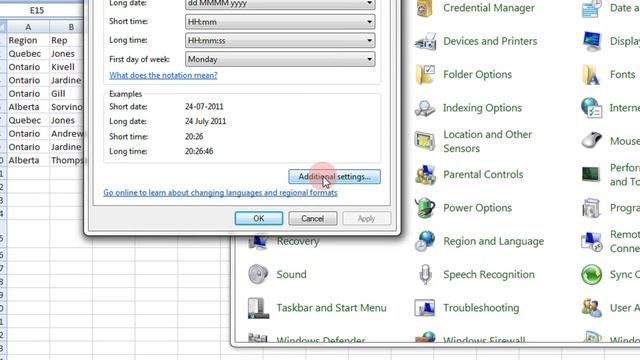Open Date and Time icon

click(x=591, y=8)
